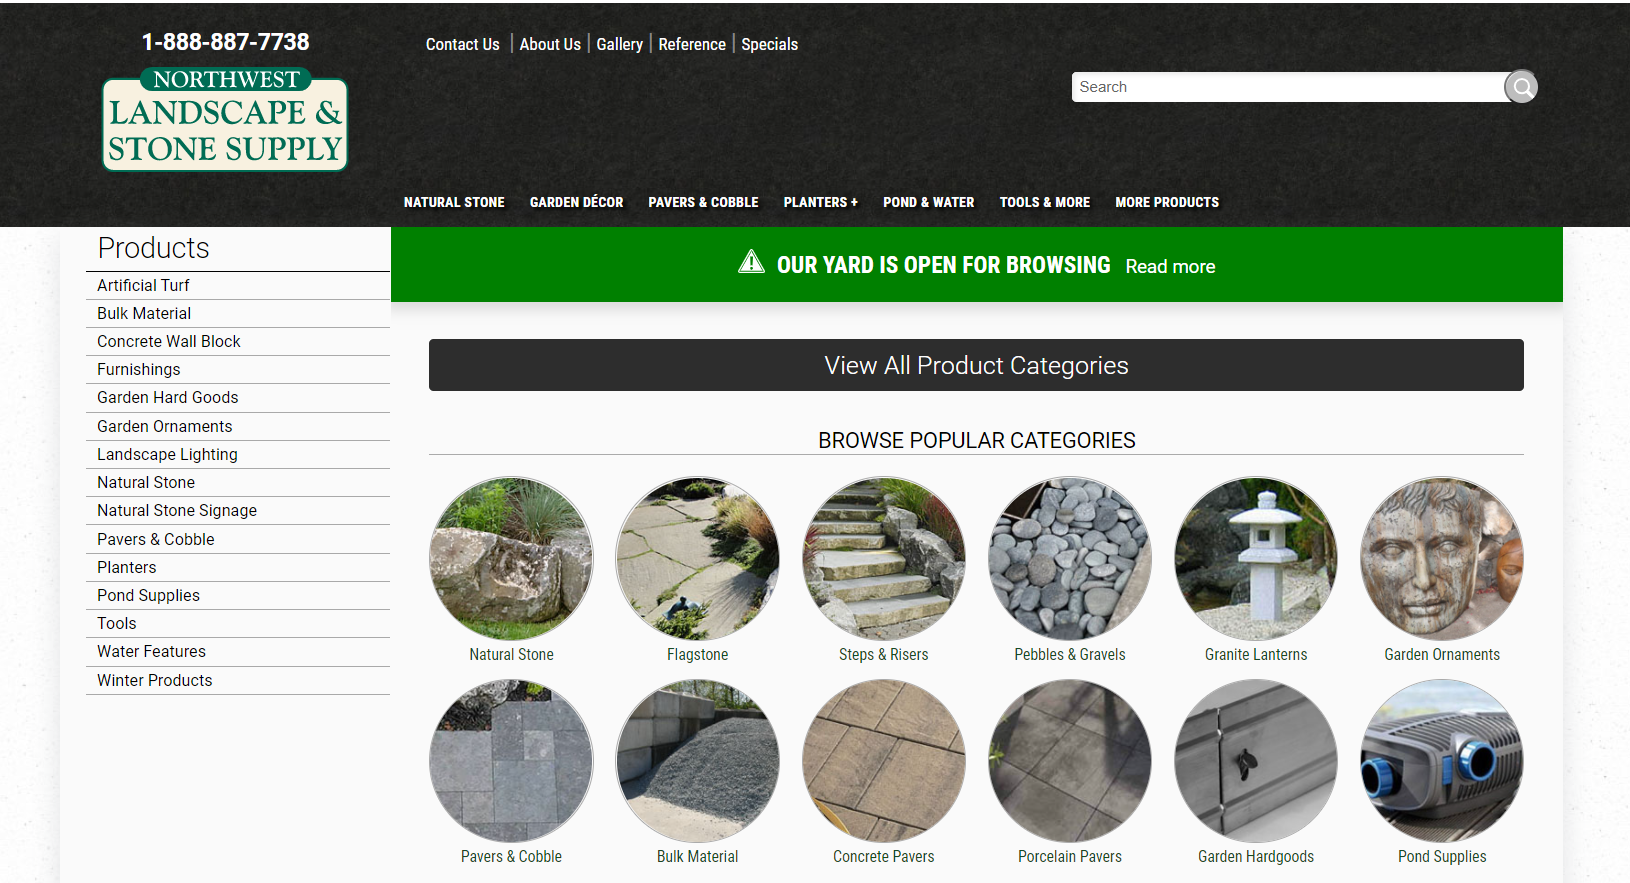Open the Steps & Risers category image

point(883,558)
